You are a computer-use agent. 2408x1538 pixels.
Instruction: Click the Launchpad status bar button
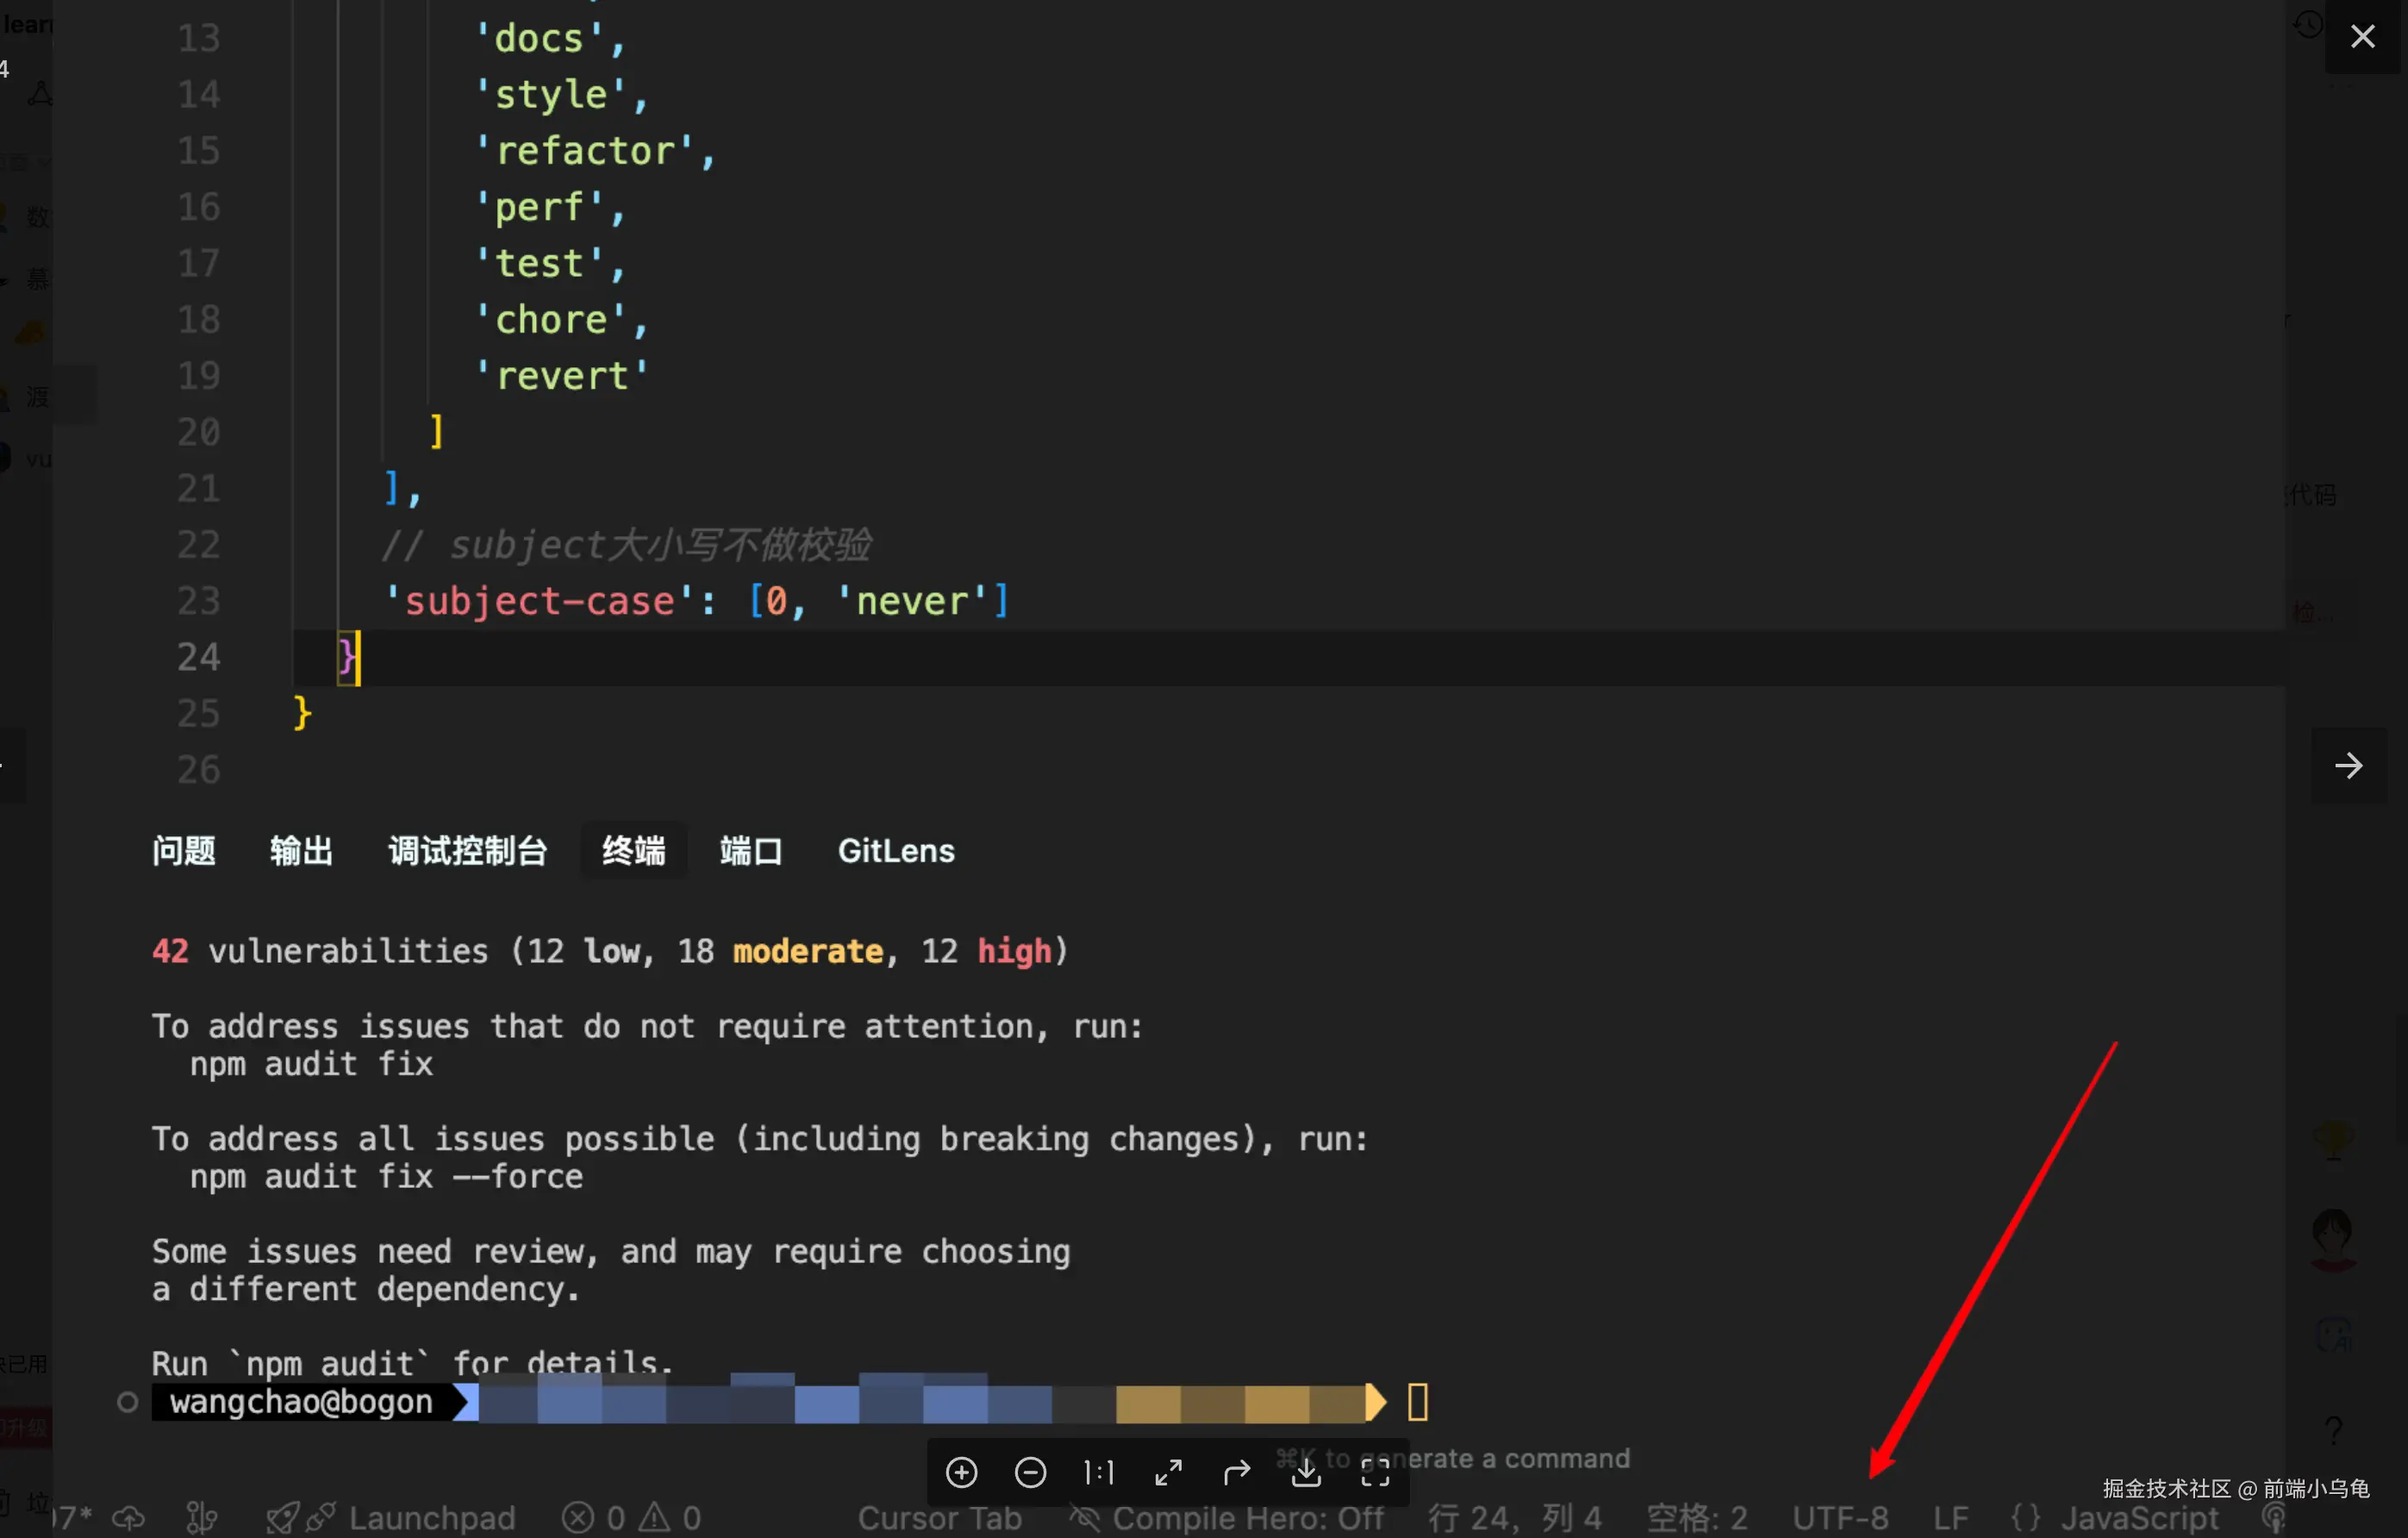pos(430,1518)
